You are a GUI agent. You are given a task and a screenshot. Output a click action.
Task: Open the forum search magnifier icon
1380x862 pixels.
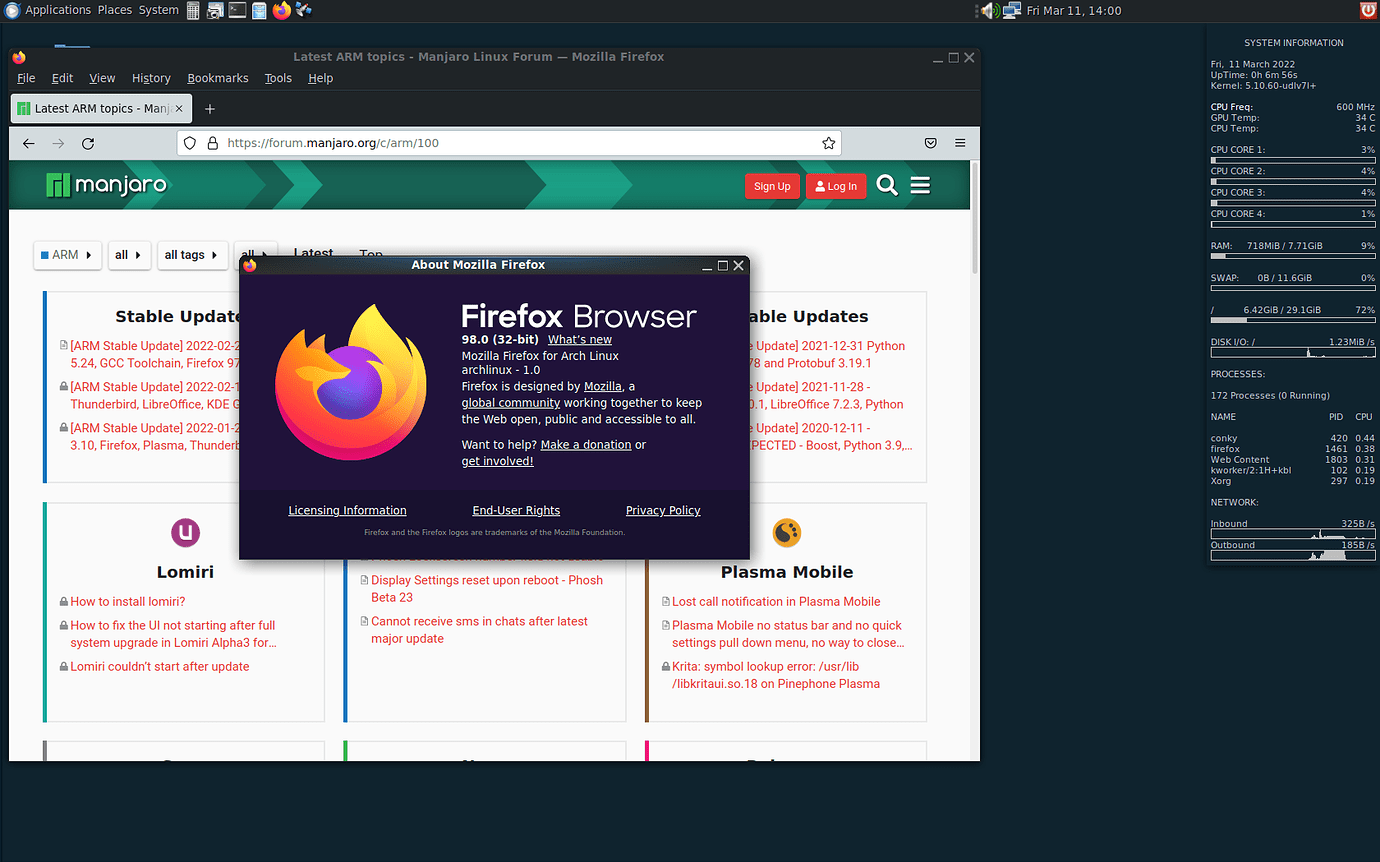tap(887, 185)
